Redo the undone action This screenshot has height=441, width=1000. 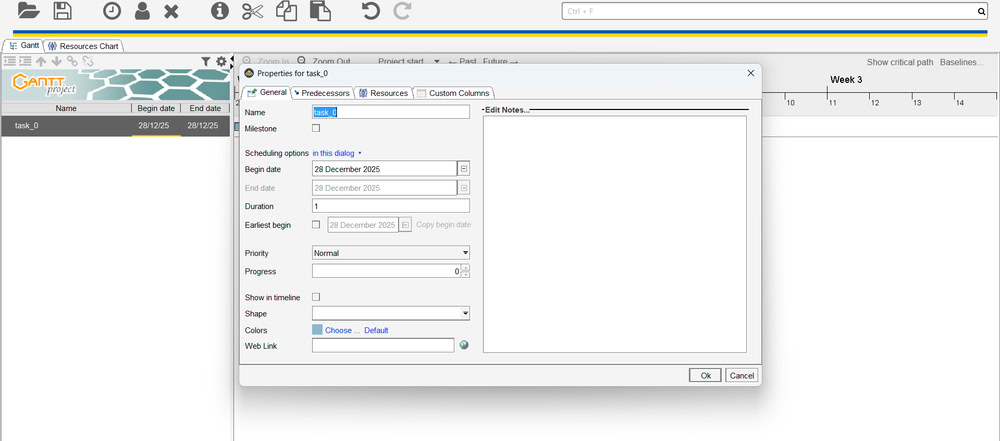(x=402, y=11)
